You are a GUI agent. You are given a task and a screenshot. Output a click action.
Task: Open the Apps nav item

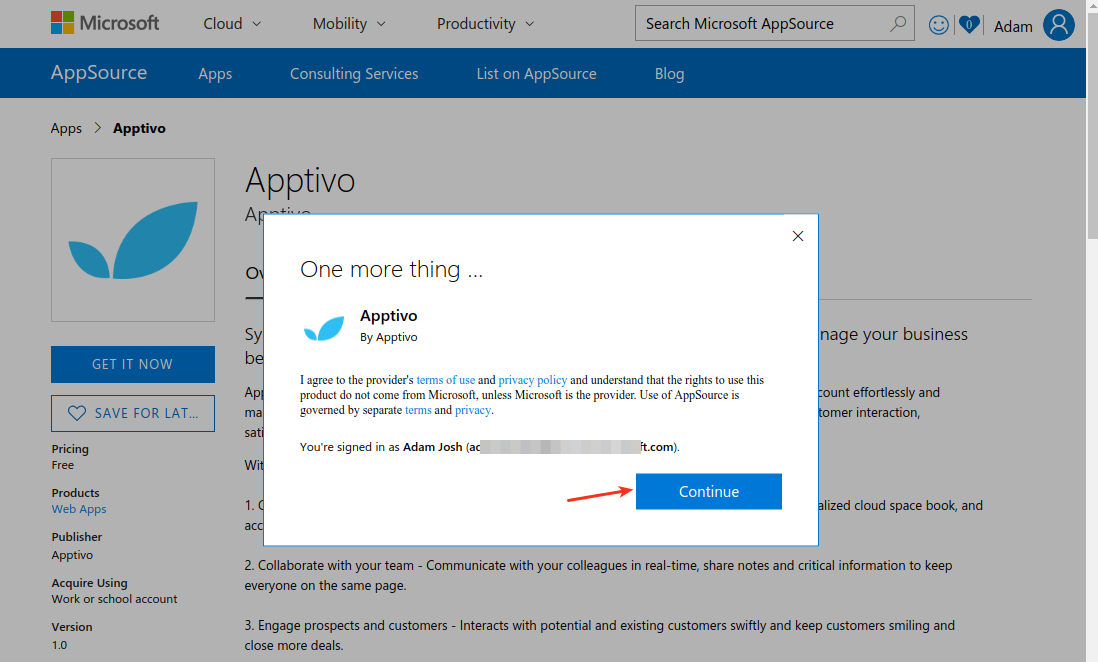[x=215, y=74]
